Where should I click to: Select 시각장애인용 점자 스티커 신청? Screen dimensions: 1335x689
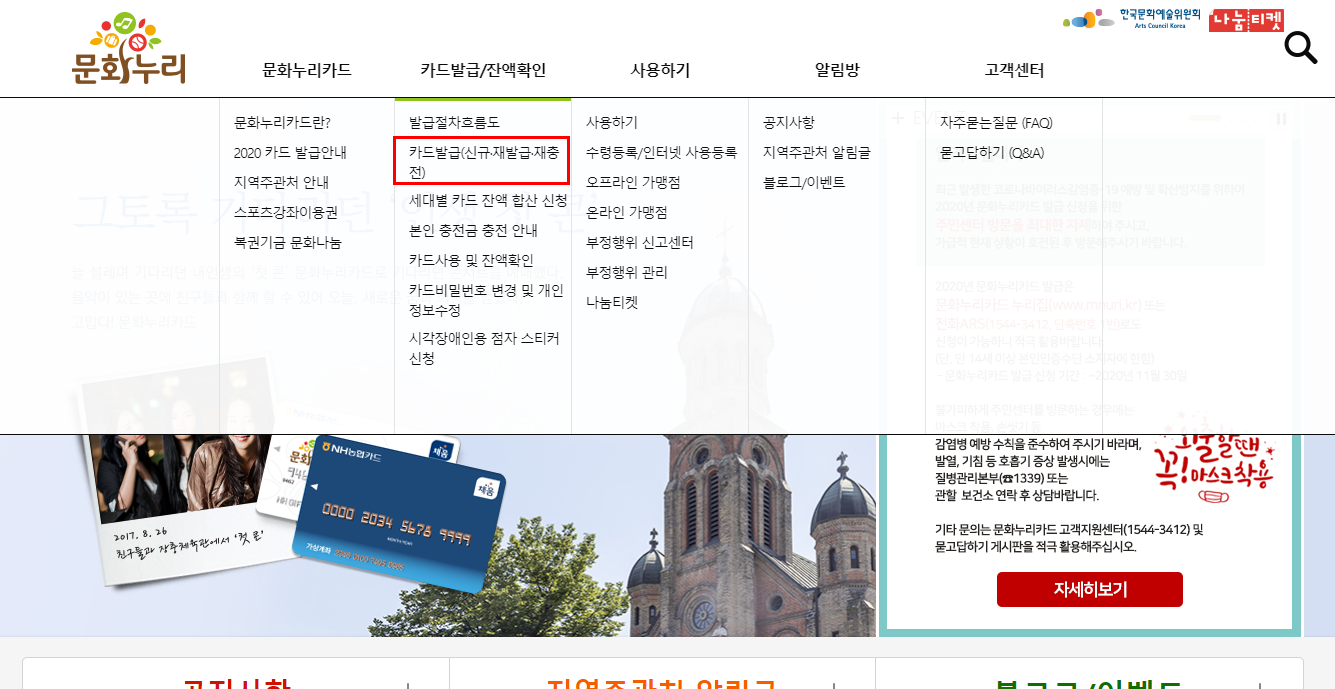point(484,348)
